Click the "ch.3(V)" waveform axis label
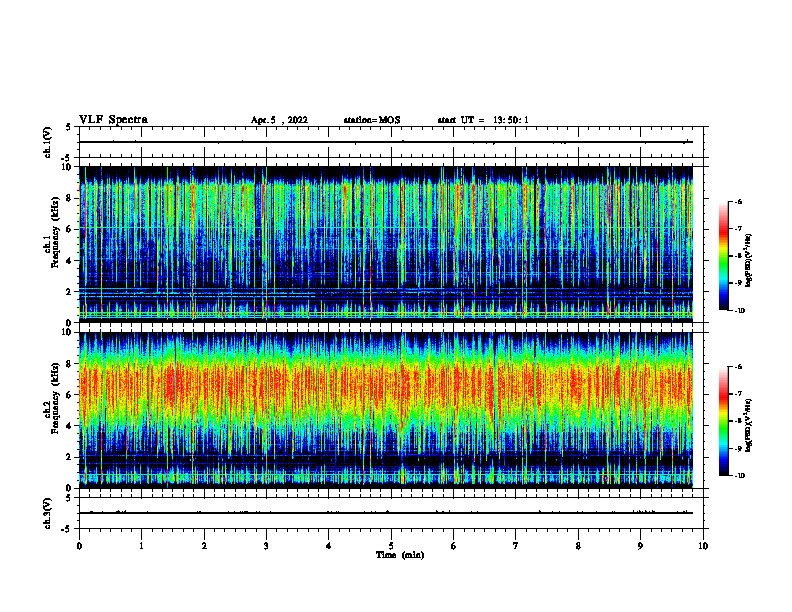Viewport: 792px width, 612px height. [x=47, y=513]
